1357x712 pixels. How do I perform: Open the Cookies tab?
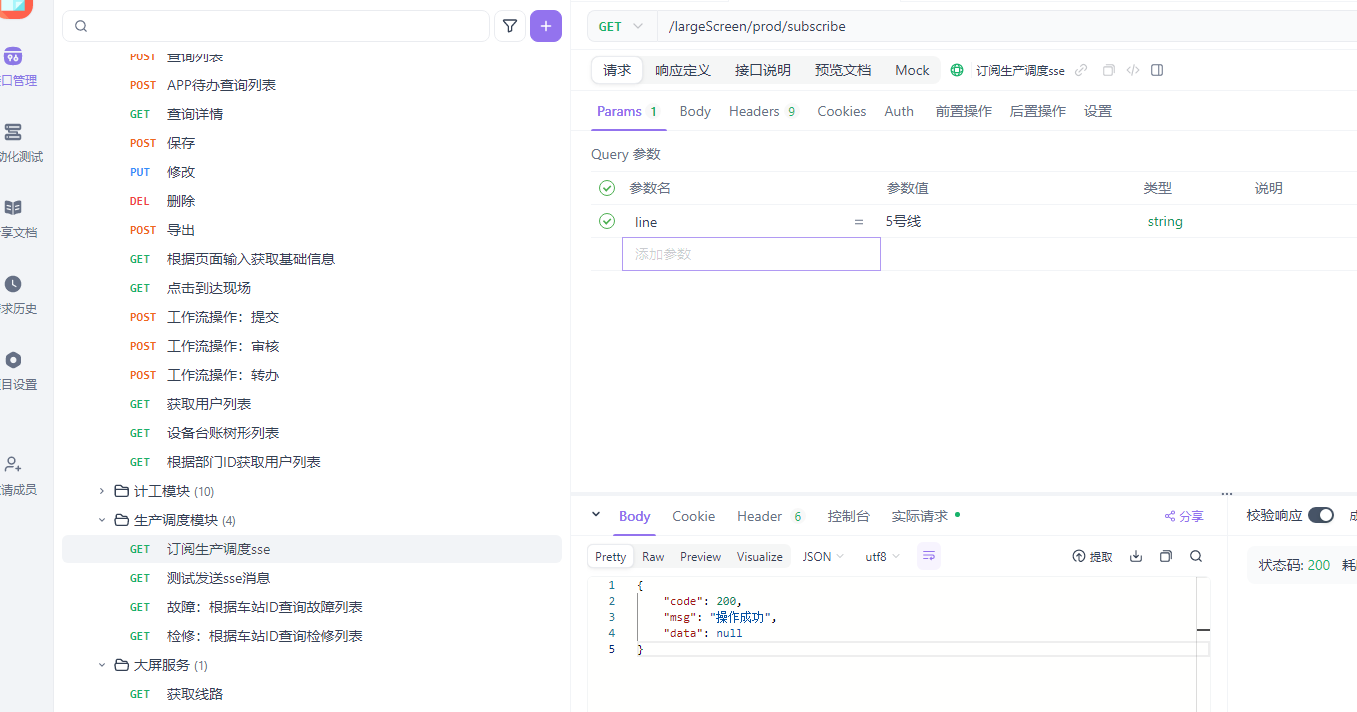[x=842, y=111]
